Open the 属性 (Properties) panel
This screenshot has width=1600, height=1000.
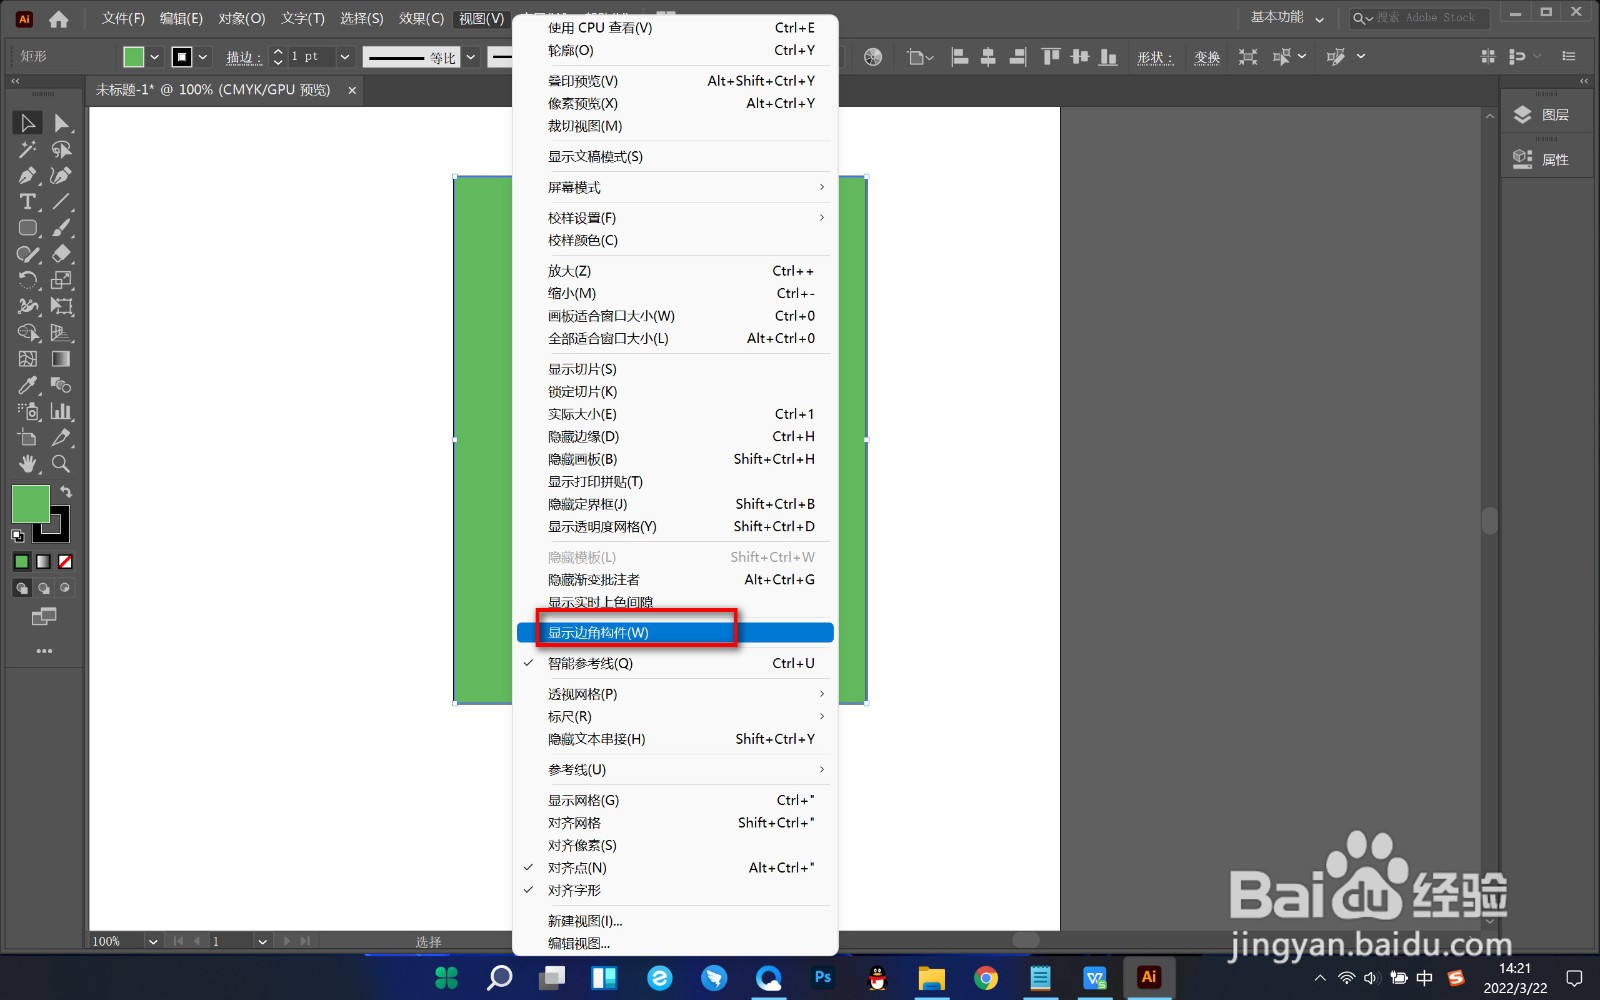pyautogui.click(x=1546, y=159)
